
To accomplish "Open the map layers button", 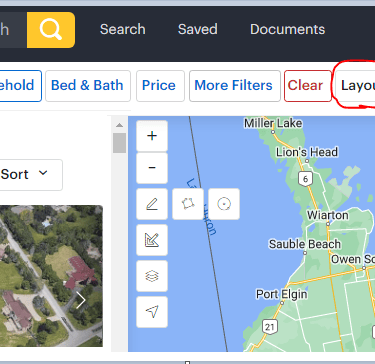I will tap(152, 276).
